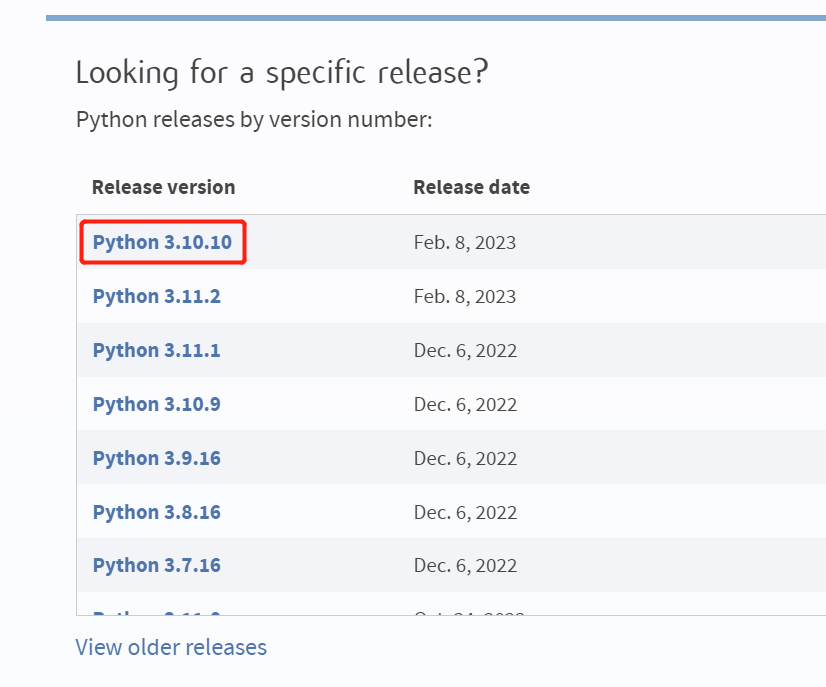Click the Feb. 8, 2023 date beside Python 3.11.2
Image resolution: width=826 pixels, height=687 pixels.
[x=465, y=297]
